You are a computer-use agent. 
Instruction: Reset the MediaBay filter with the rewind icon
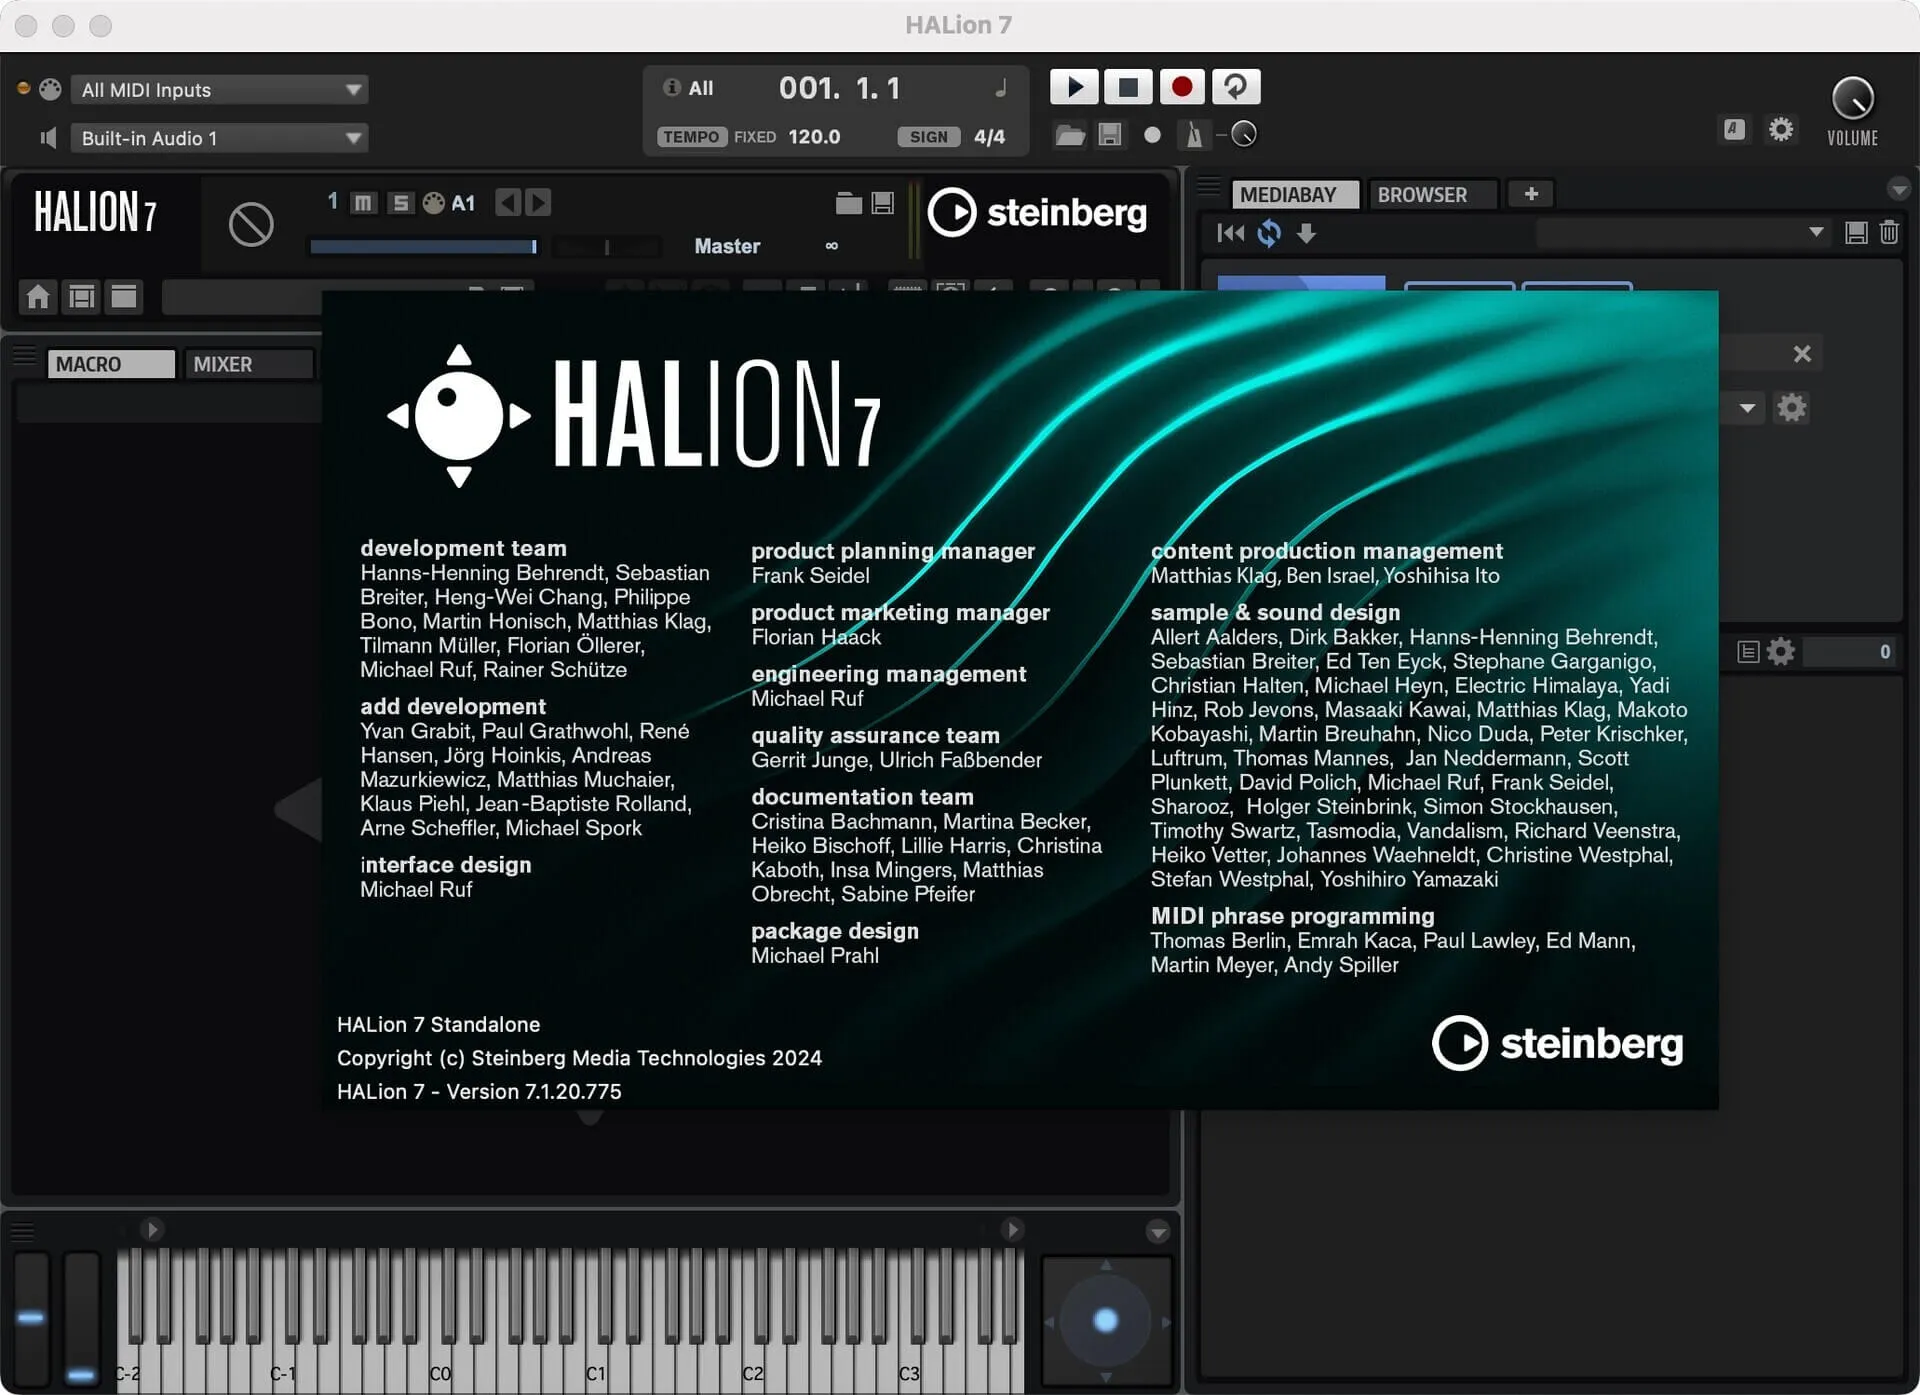pyautogui.click(x=1231, y=233)
